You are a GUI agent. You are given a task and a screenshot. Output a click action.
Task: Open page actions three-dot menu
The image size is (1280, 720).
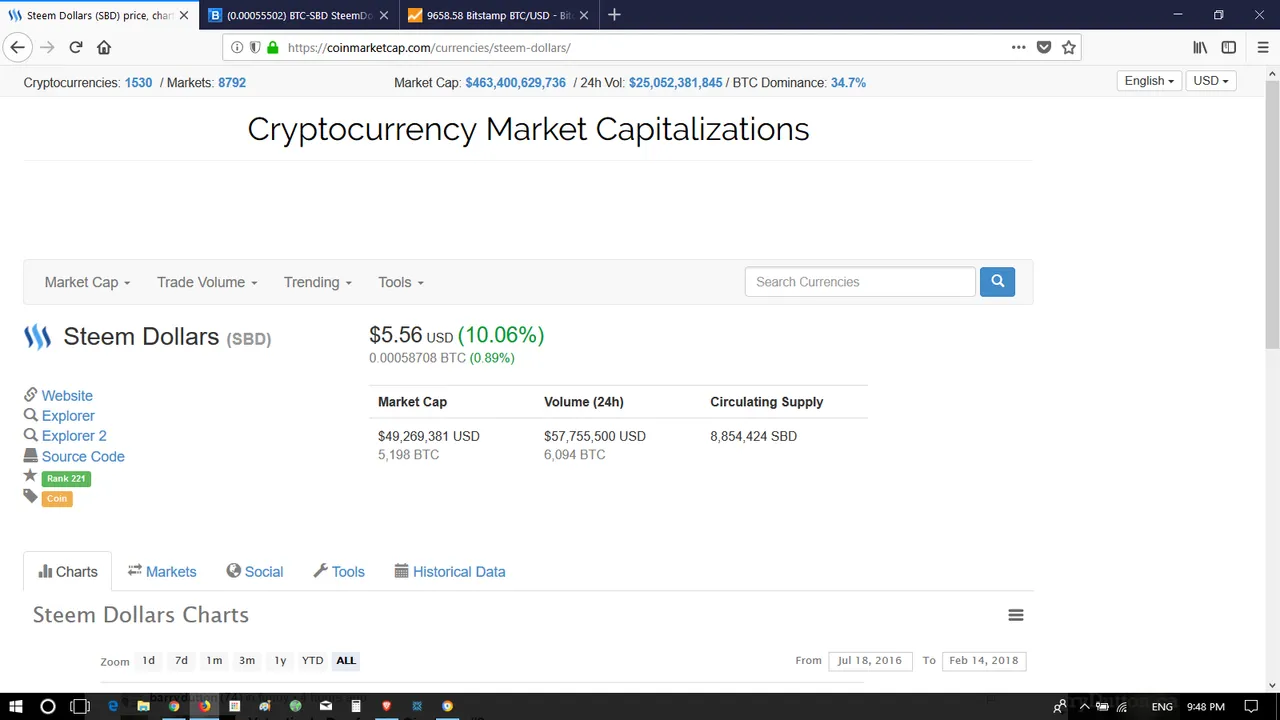(x=1018, y=47)
